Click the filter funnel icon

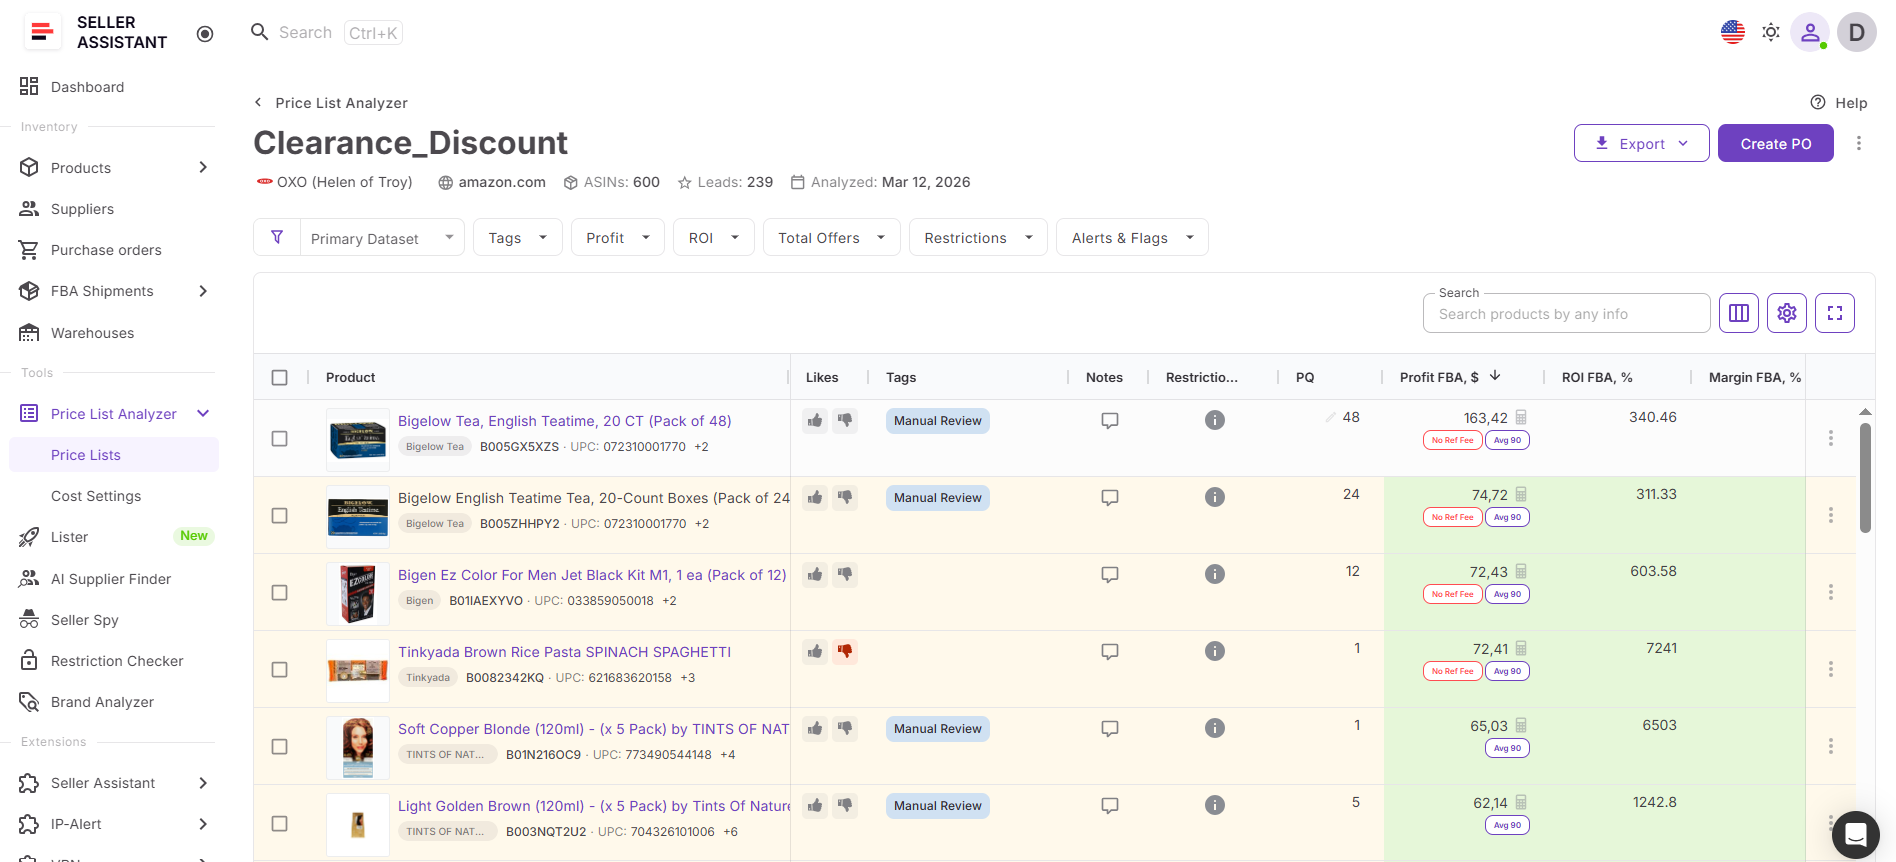pos(277,237)
